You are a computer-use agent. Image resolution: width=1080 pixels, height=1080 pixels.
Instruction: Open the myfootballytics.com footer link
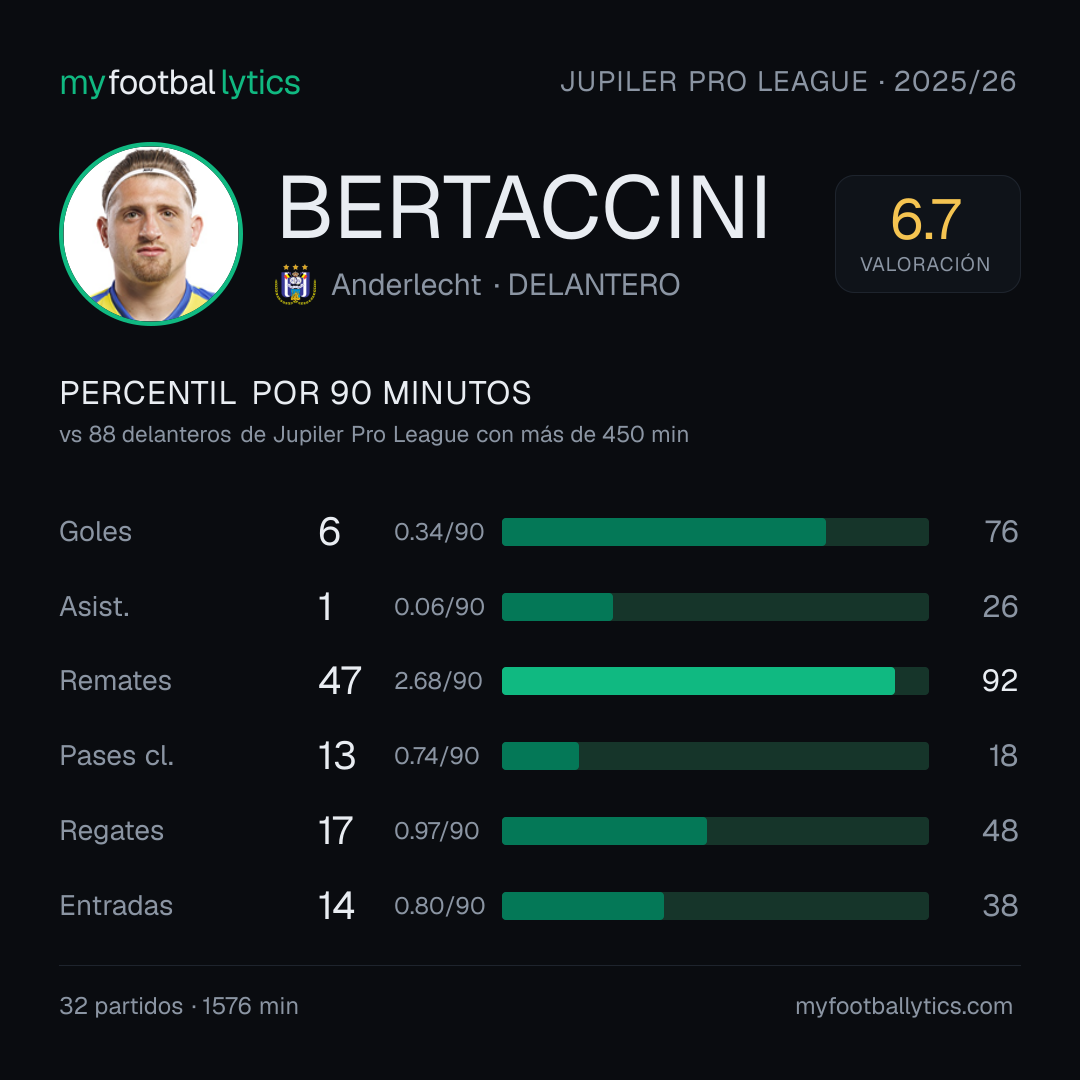[904, 1006]
